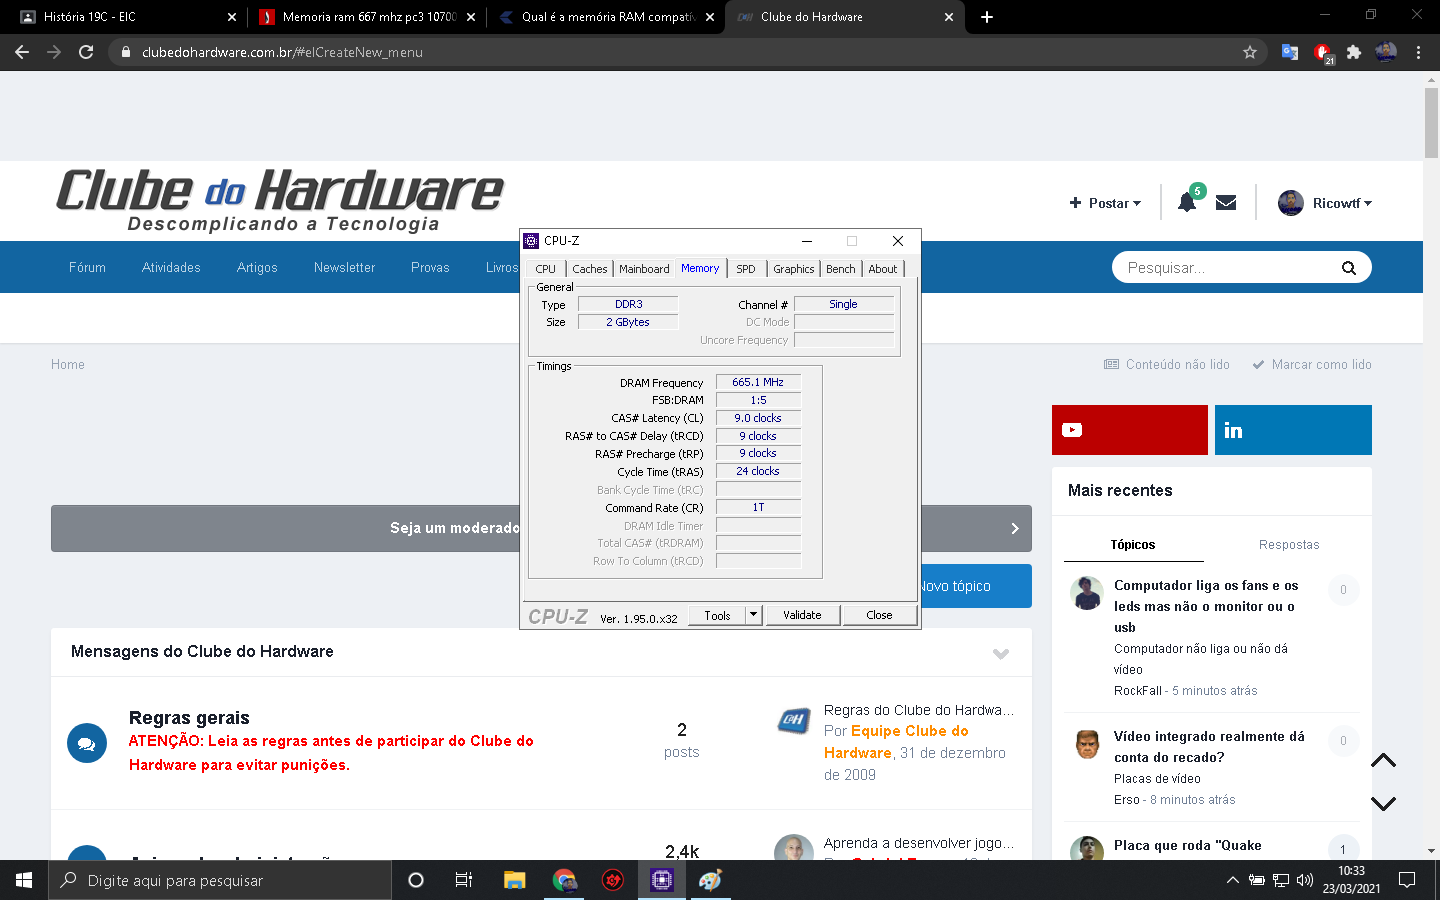Open Task View on taskbar
1440x900 pixels.
point(464,880)
